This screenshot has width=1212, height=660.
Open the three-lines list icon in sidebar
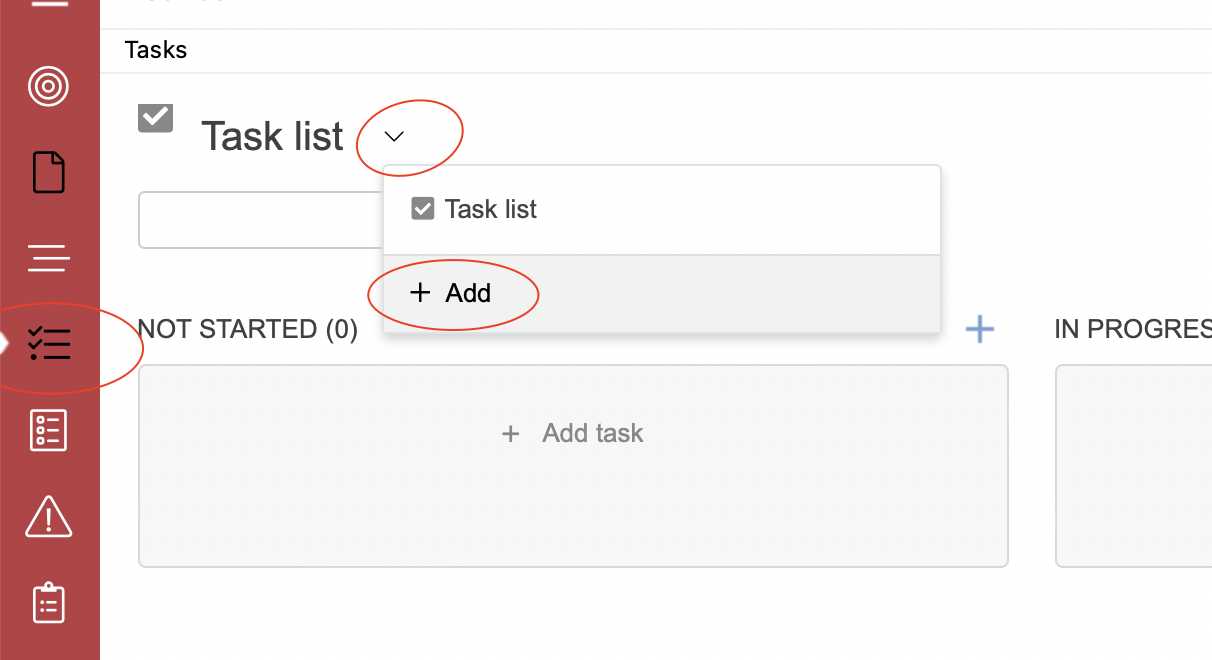pos(48,258)
